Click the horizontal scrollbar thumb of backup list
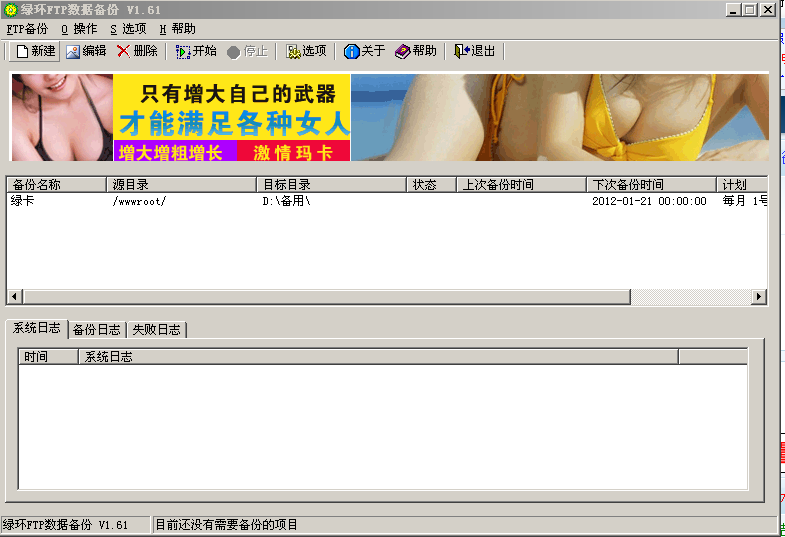The height and width of the screenshot is (537, 785). coord(327,296)
